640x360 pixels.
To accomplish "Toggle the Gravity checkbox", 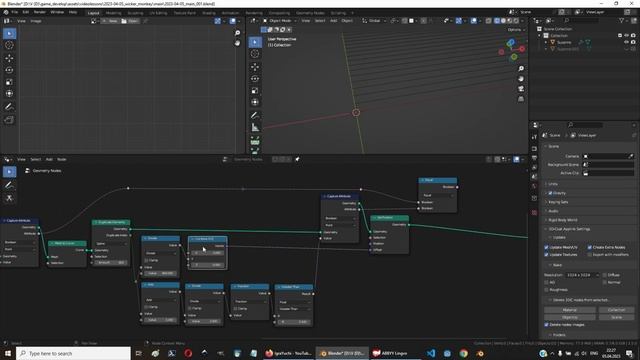I will 550,193.
